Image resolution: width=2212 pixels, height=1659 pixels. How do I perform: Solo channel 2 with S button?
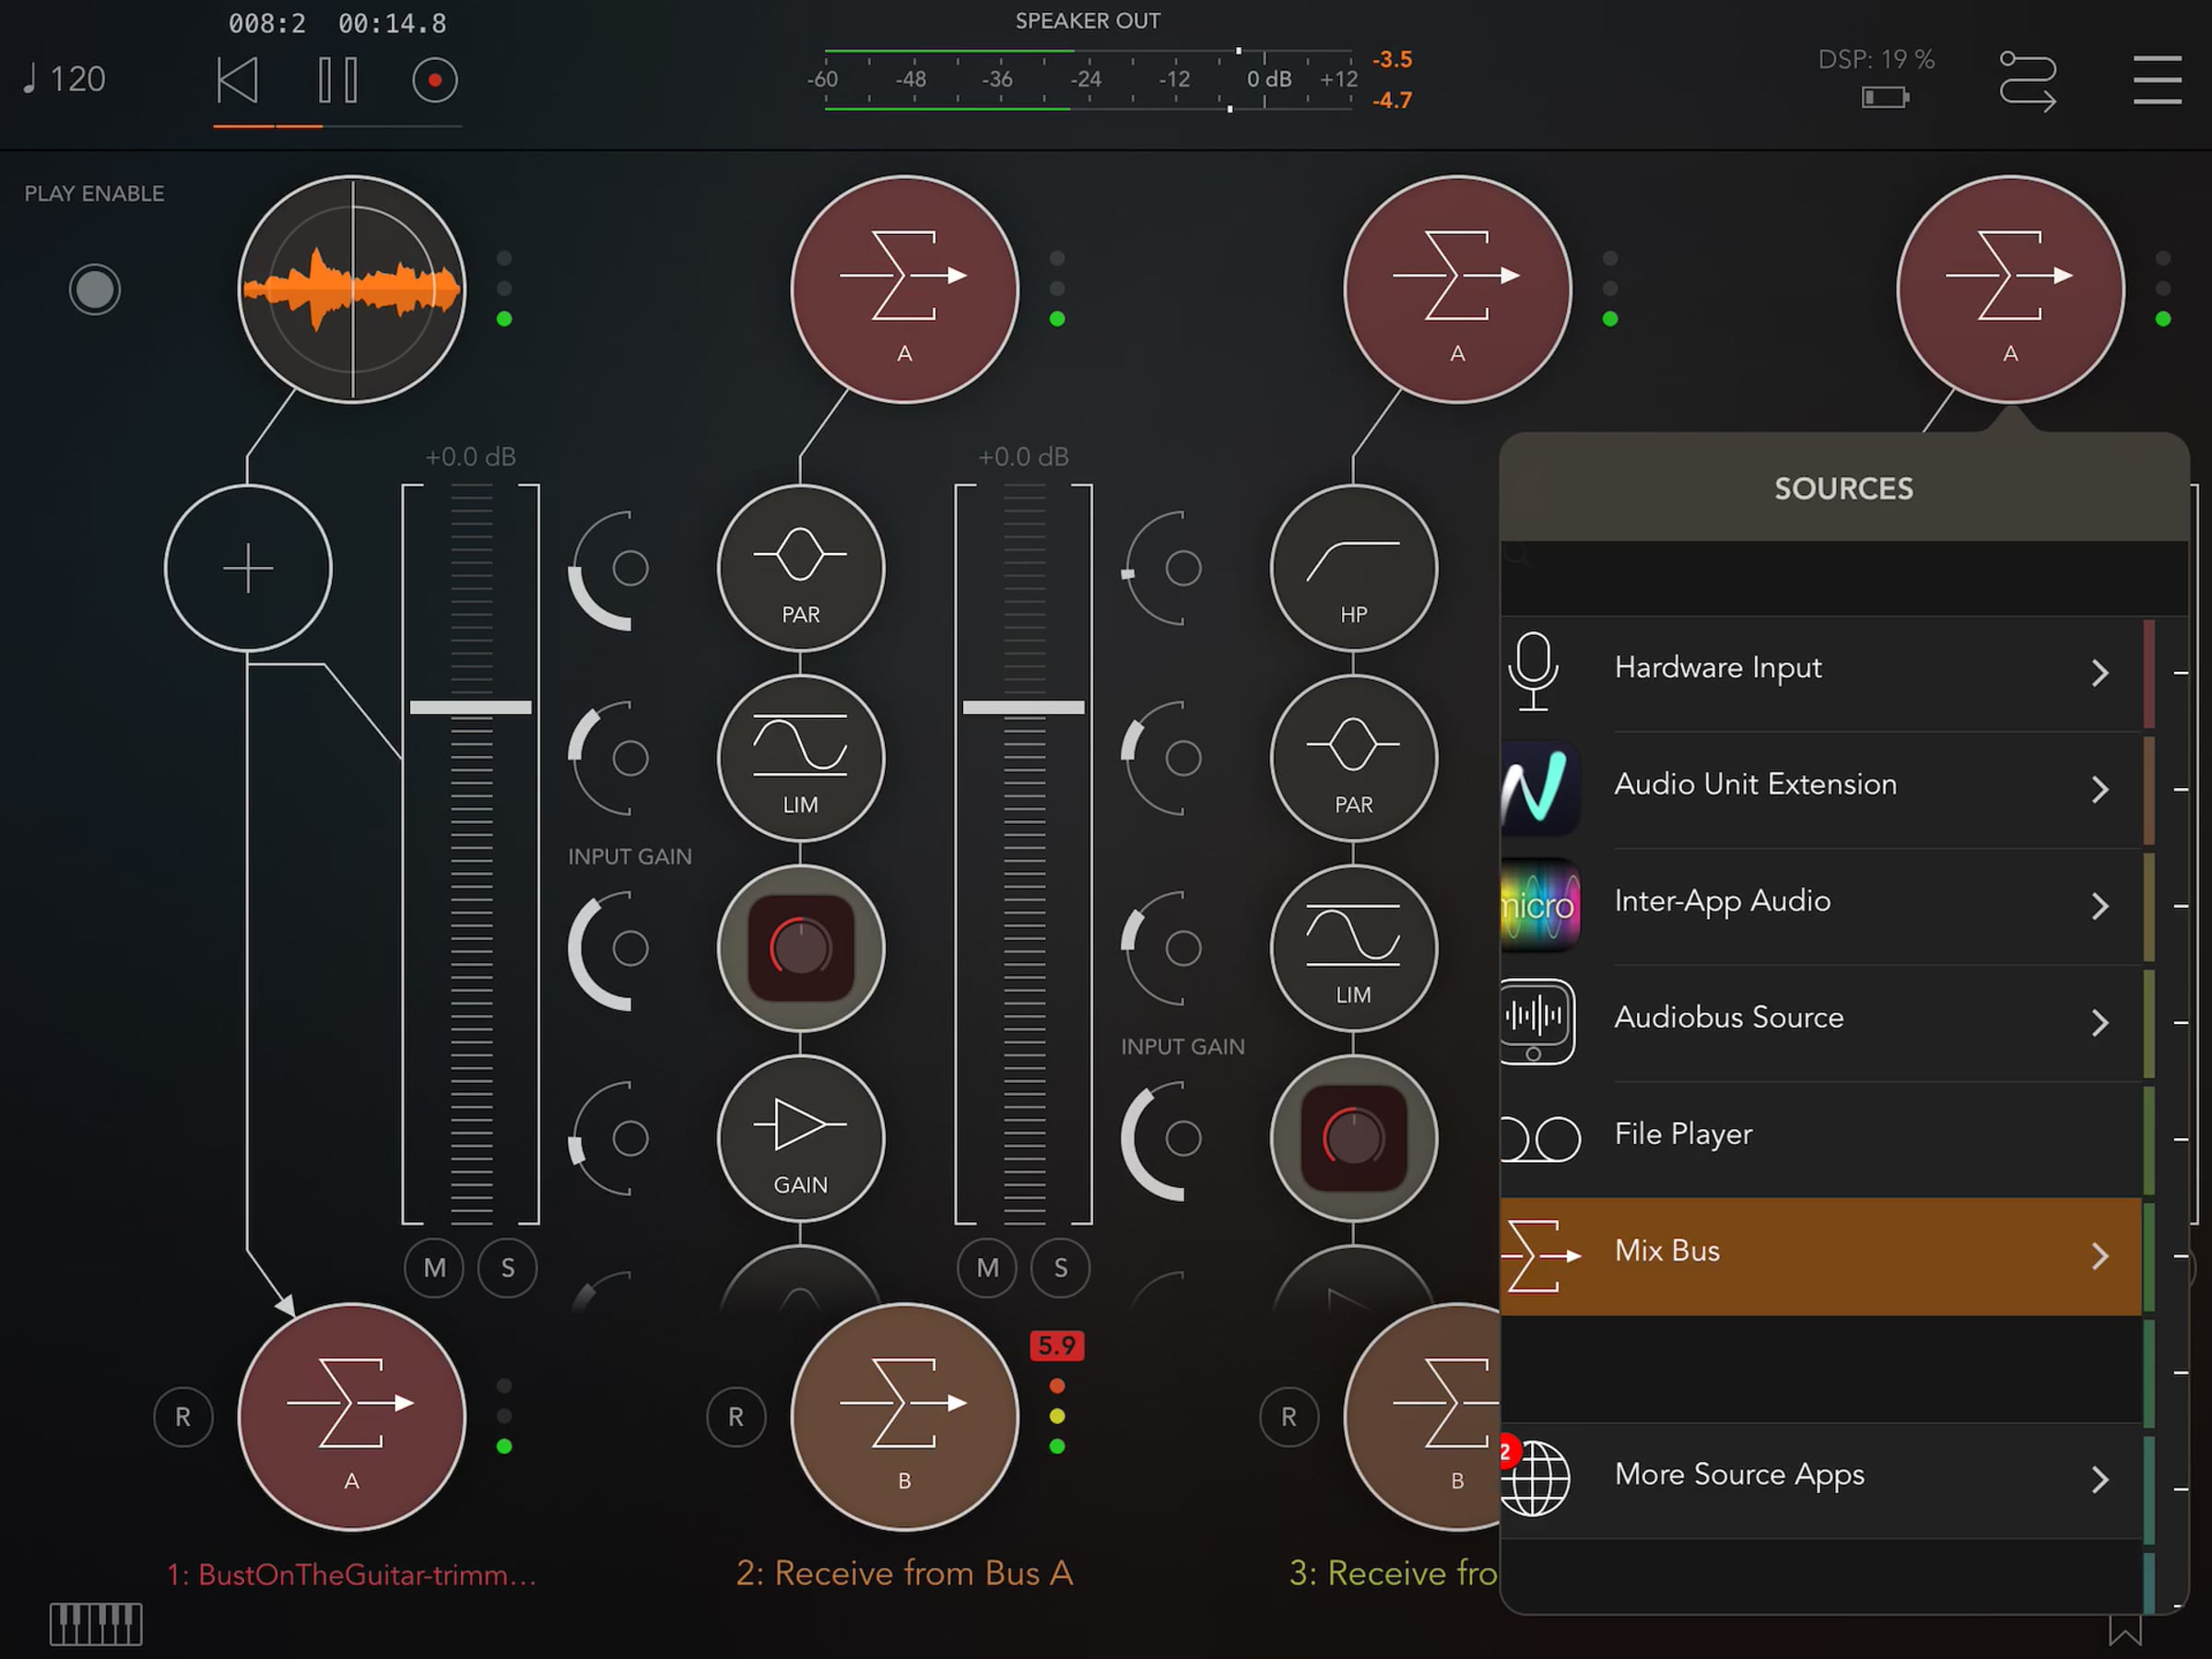(x=1060, y=1268)
